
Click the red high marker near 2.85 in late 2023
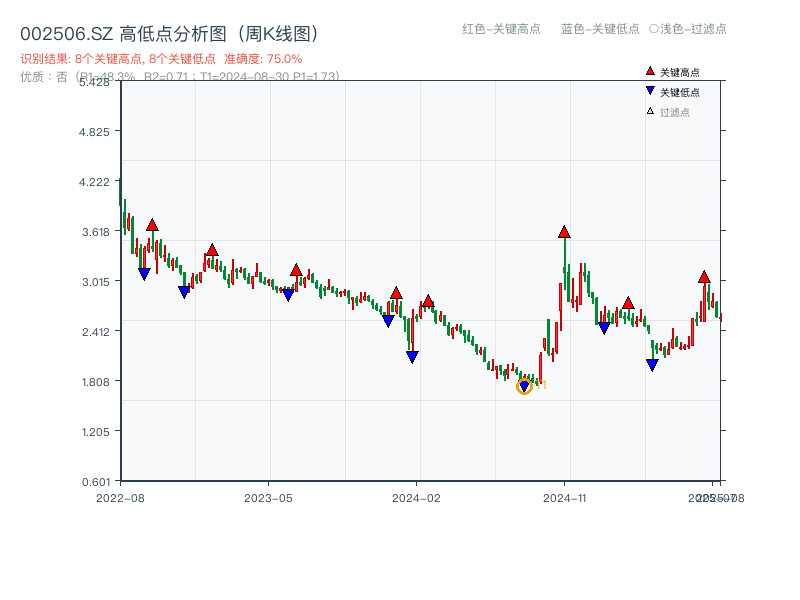coord(396,293)
